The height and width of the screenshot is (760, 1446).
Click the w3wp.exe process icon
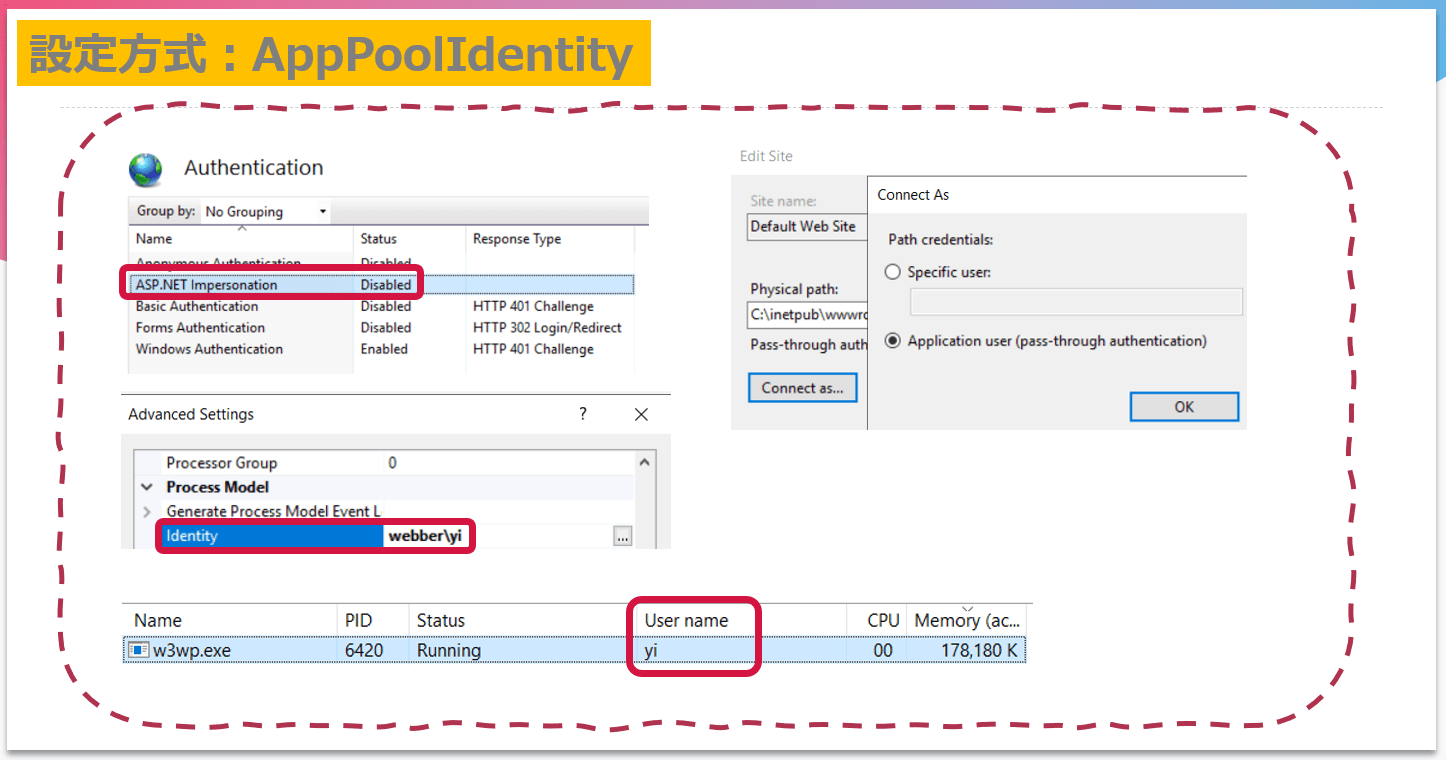(x=139, y=651)
